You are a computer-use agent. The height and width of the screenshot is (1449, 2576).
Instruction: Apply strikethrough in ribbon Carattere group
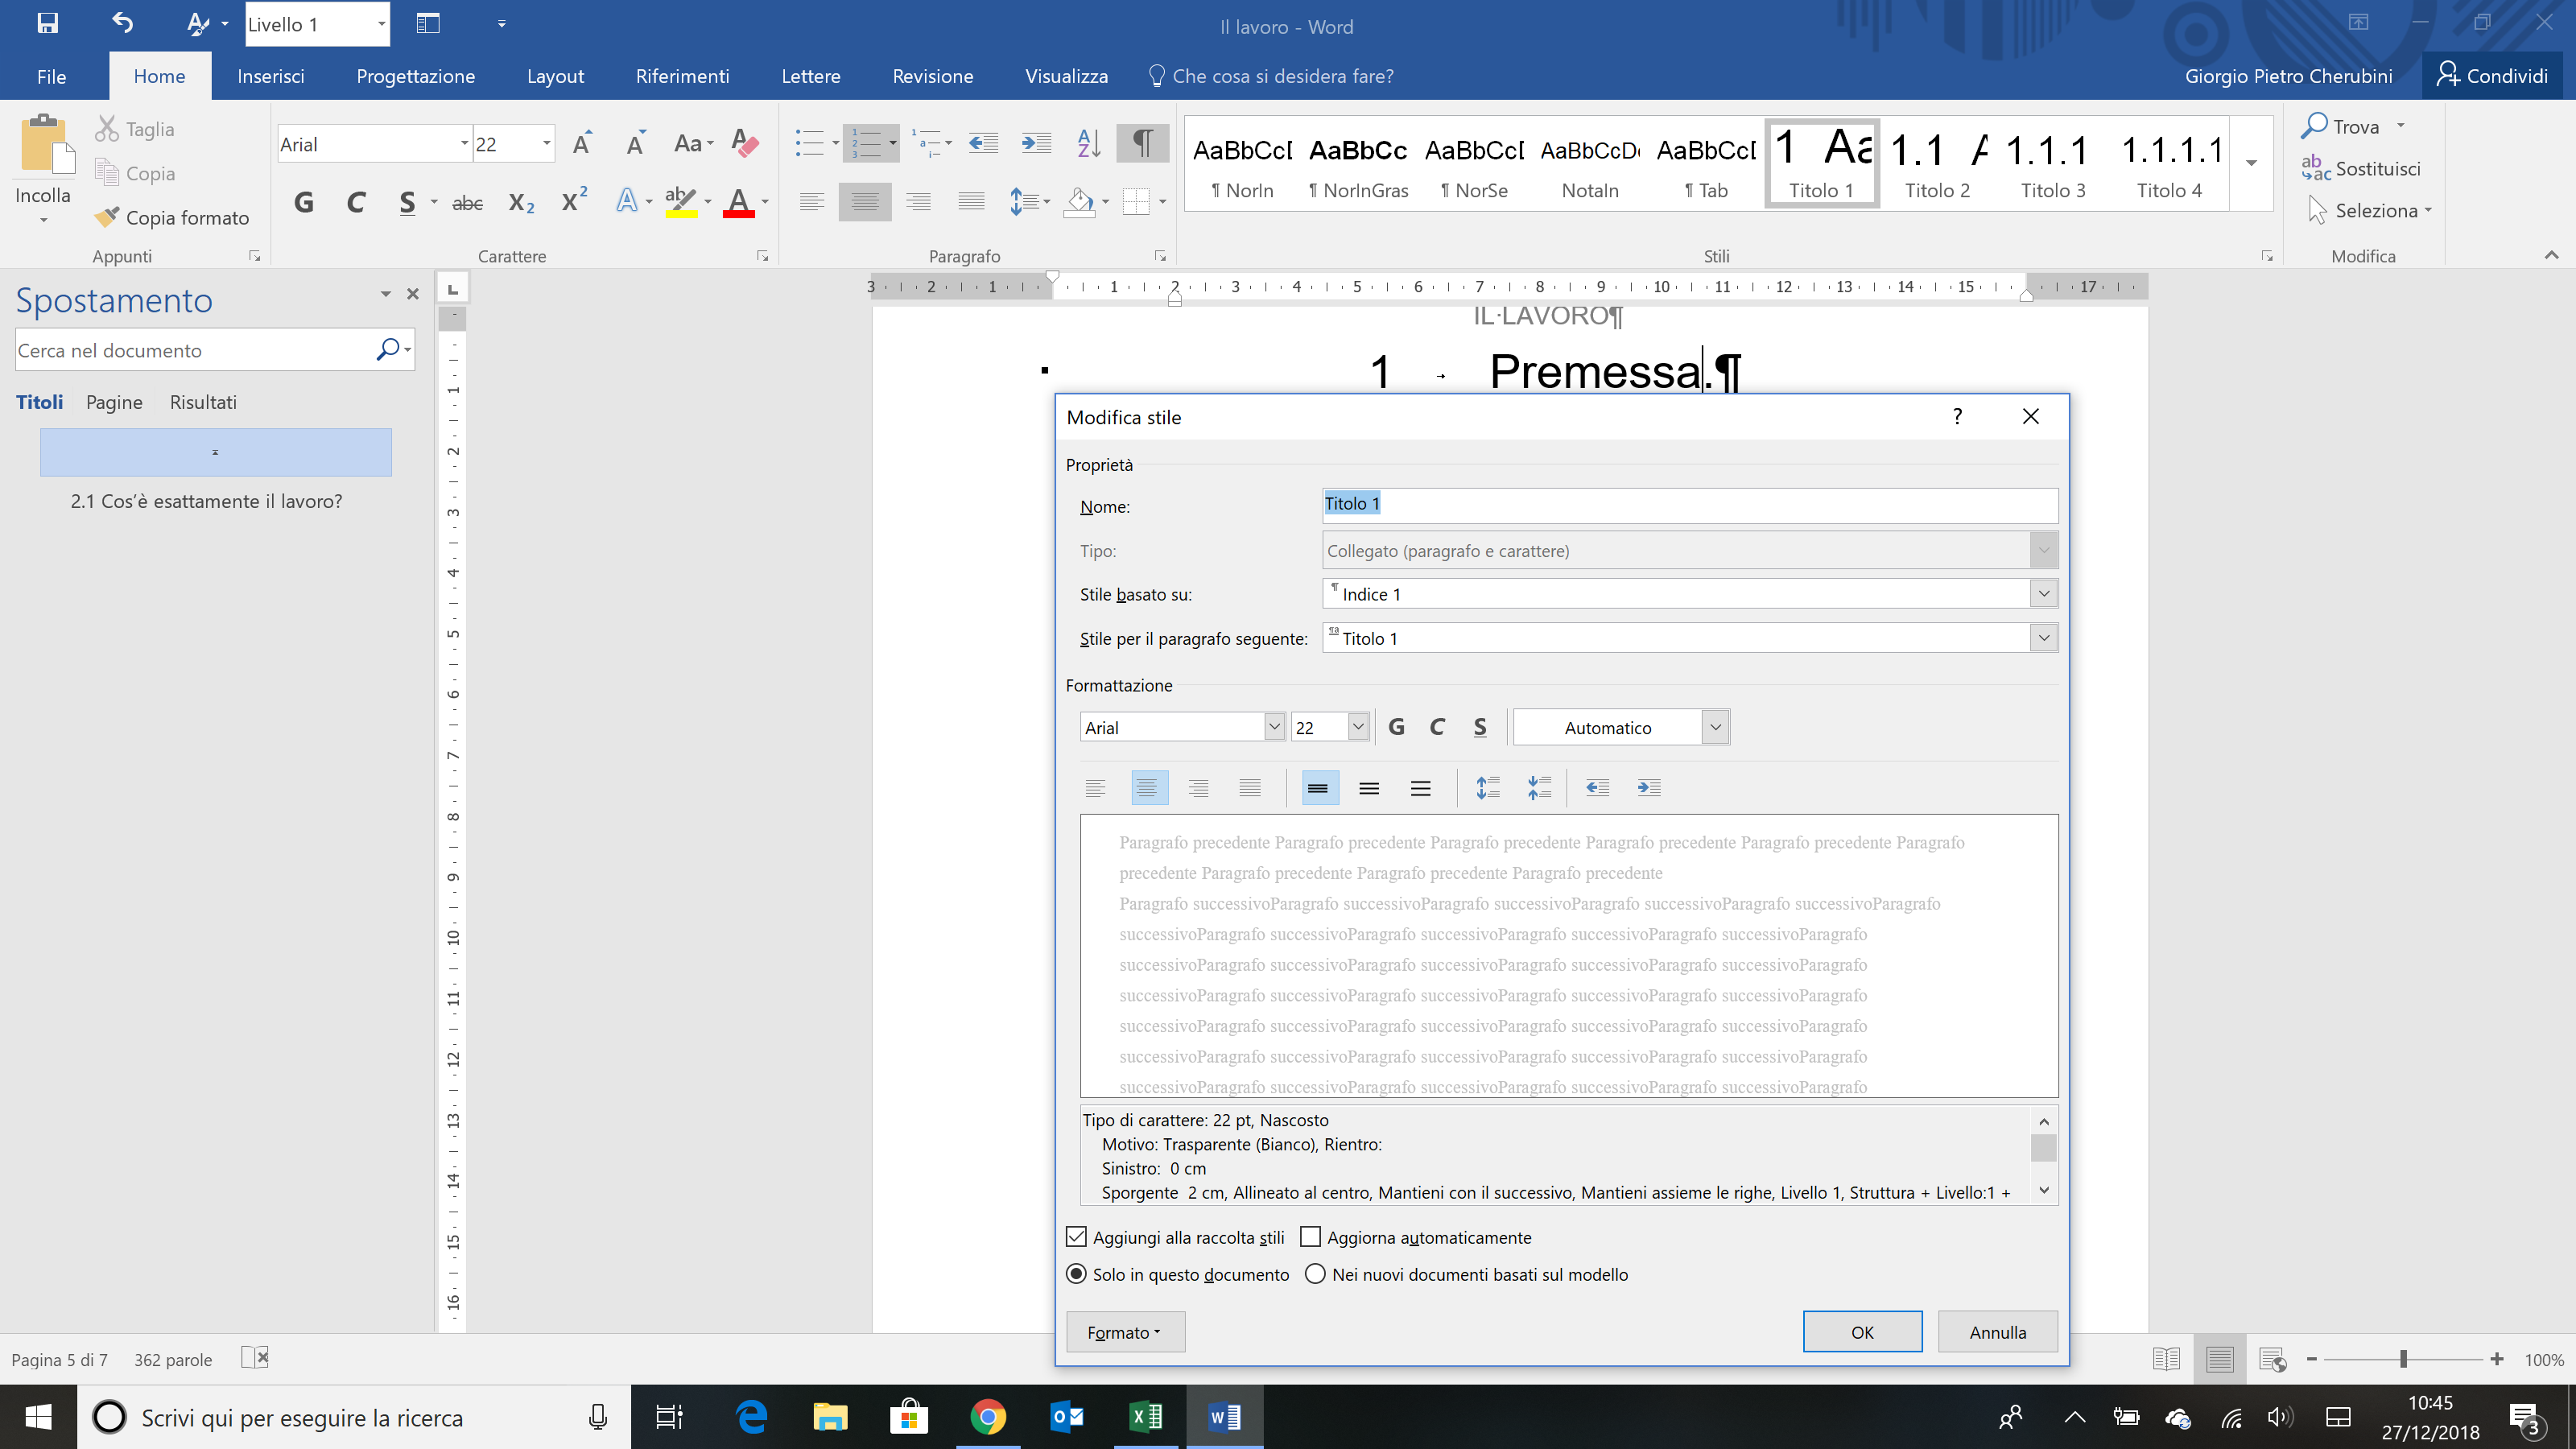point(467,203)
